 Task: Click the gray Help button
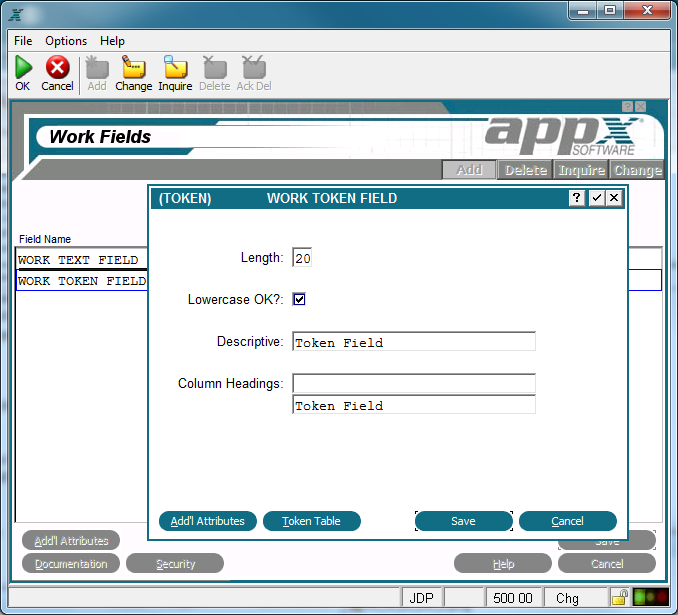coord(503,564)
